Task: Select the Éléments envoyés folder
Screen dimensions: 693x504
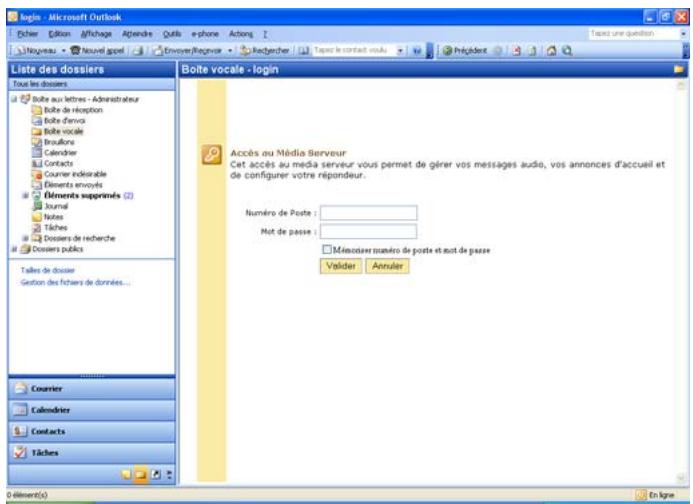Action: pos(73,185)
